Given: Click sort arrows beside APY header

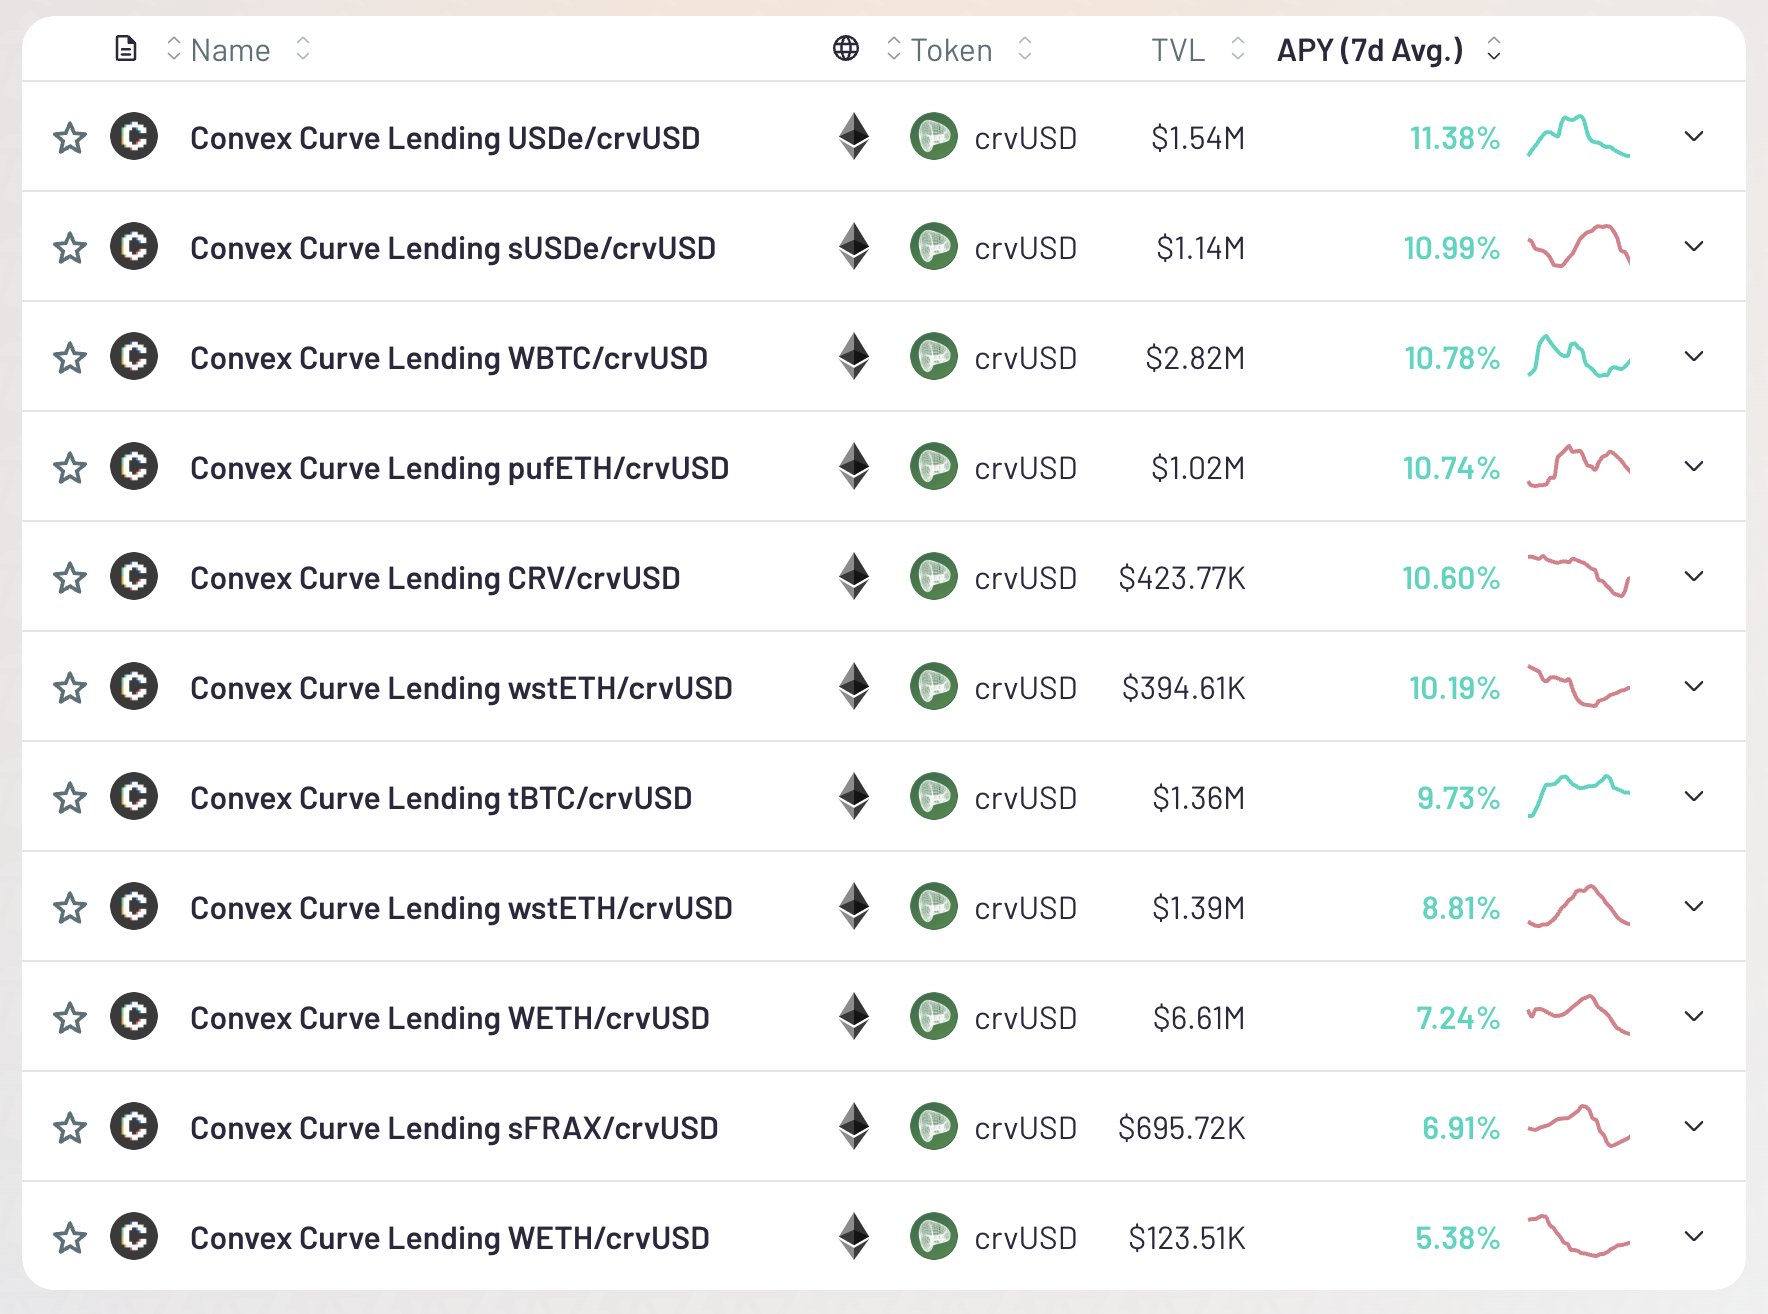Looking at the screenshot, I should (x=1494, y=48).
